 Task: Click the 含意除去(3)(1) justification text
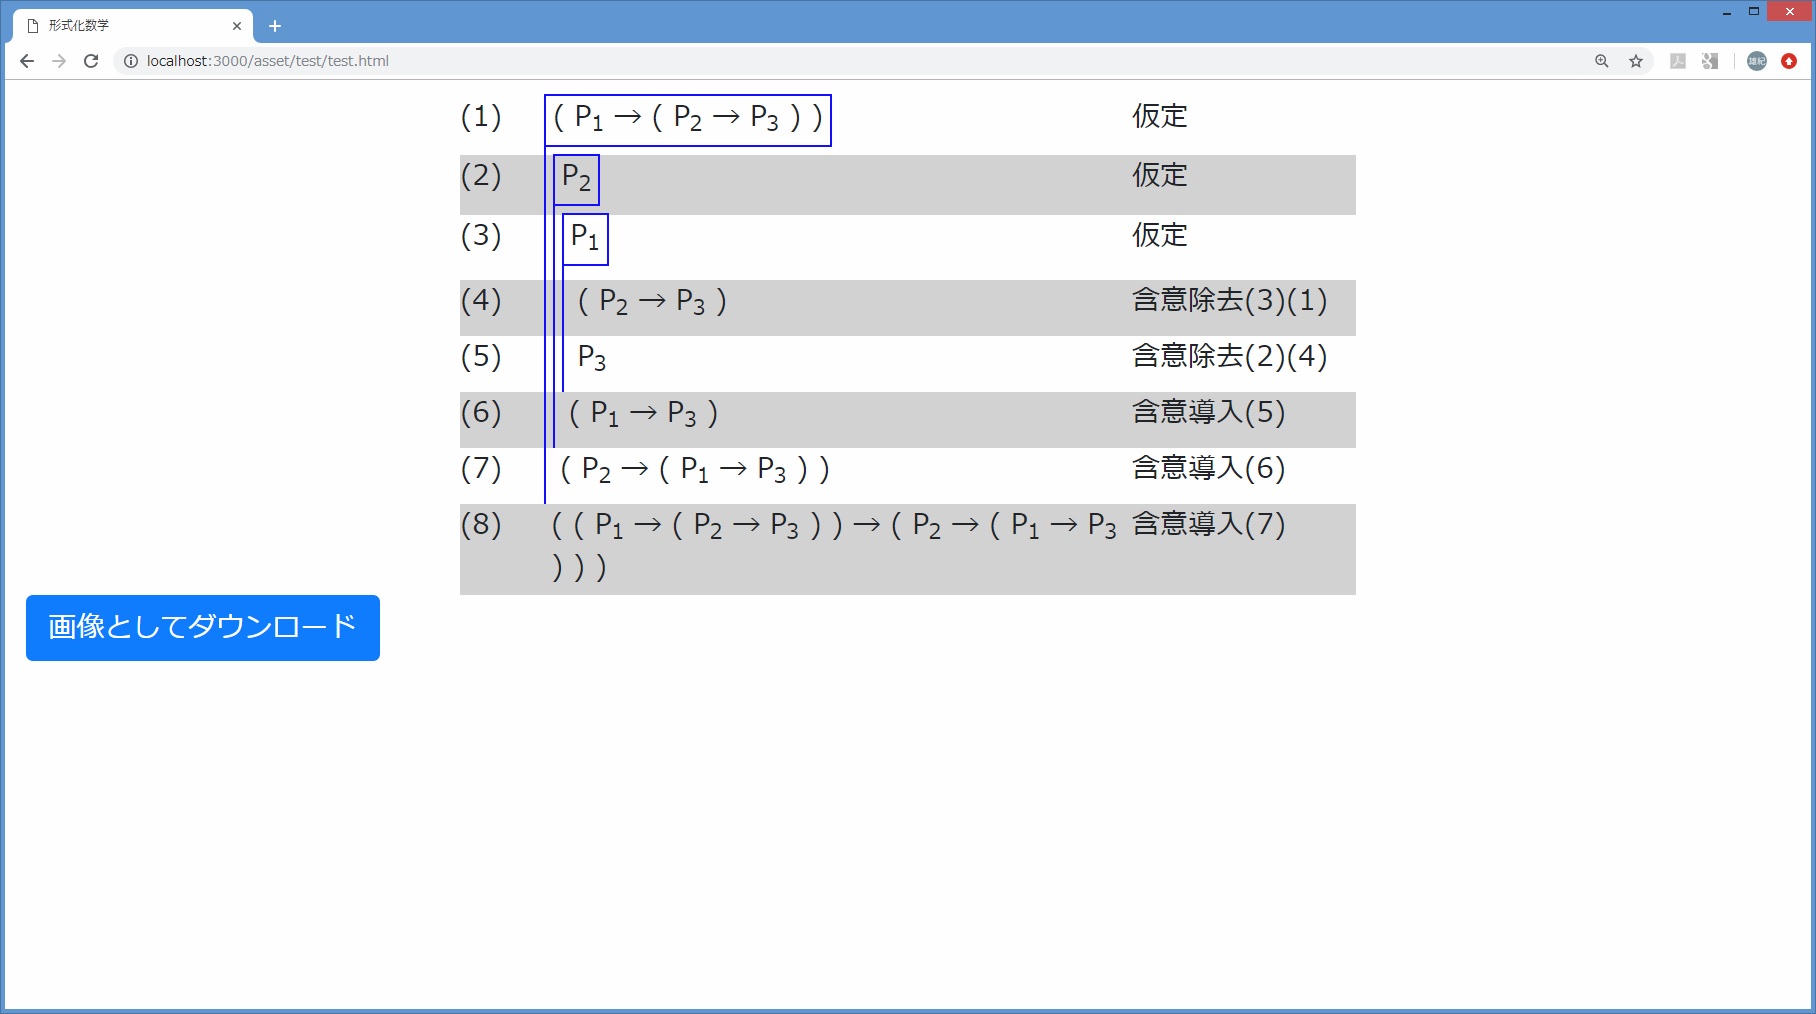click(1229, 301)
